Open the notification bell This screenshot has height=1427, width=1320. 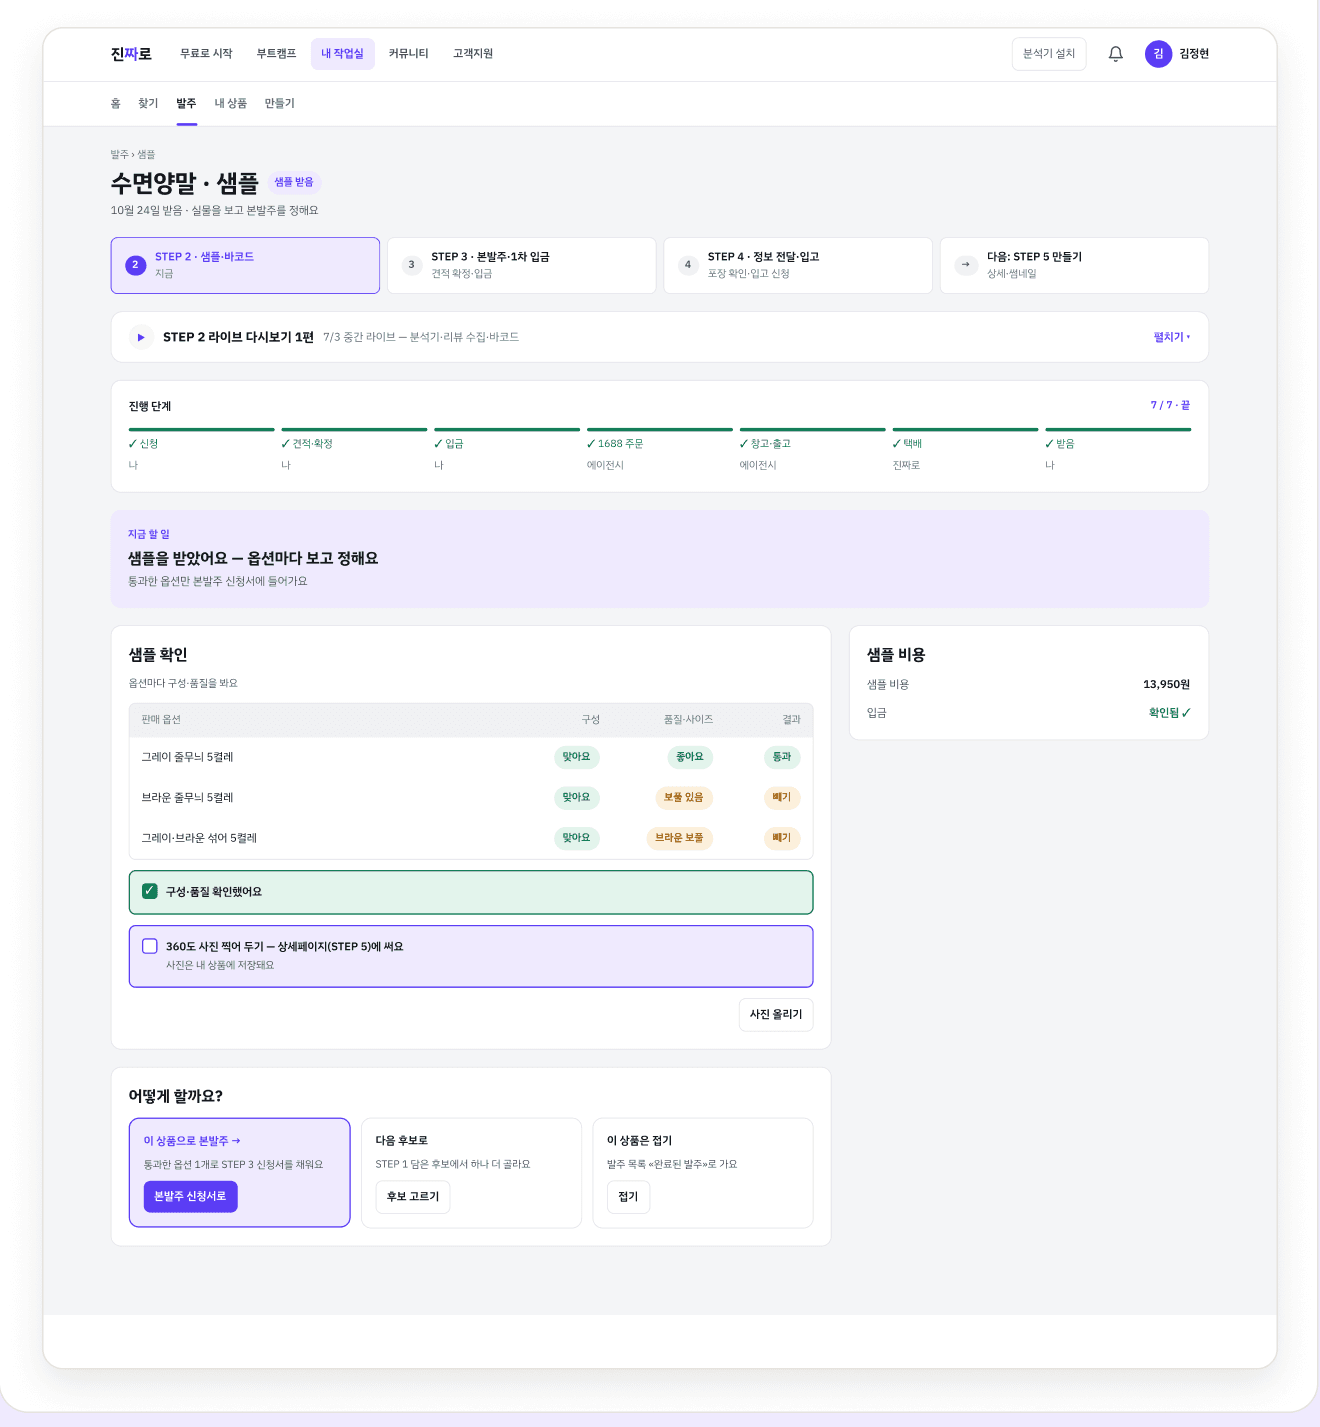(1116, 54)
